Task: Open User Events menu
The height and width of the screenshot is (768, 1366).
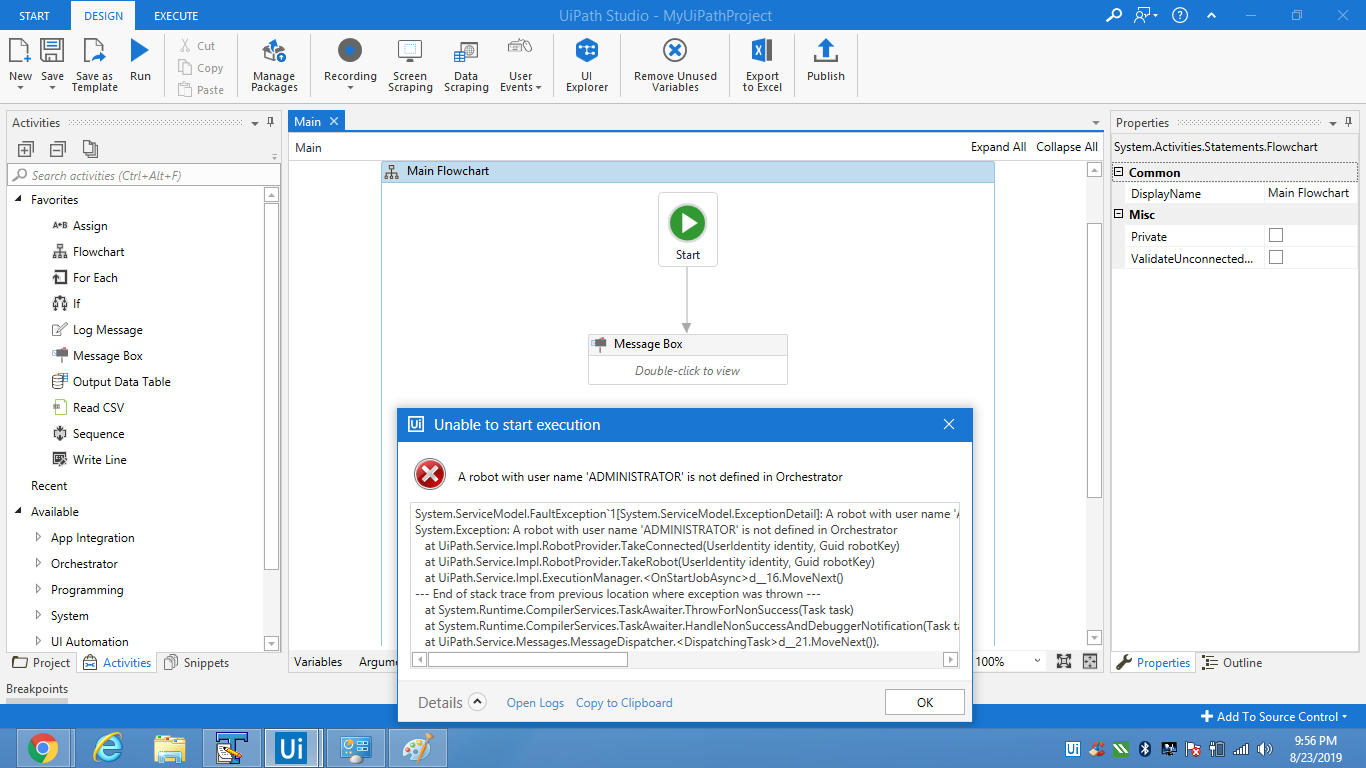Action: click(520, 66)
